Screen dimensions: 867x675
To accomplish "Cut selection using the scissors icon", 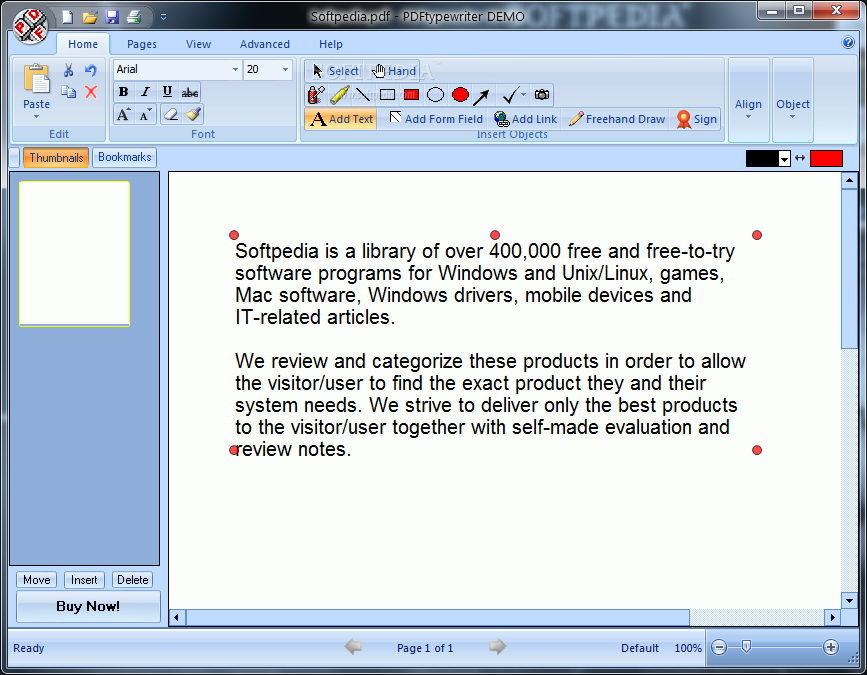I will pyautogui.click(x=69, y=70).
